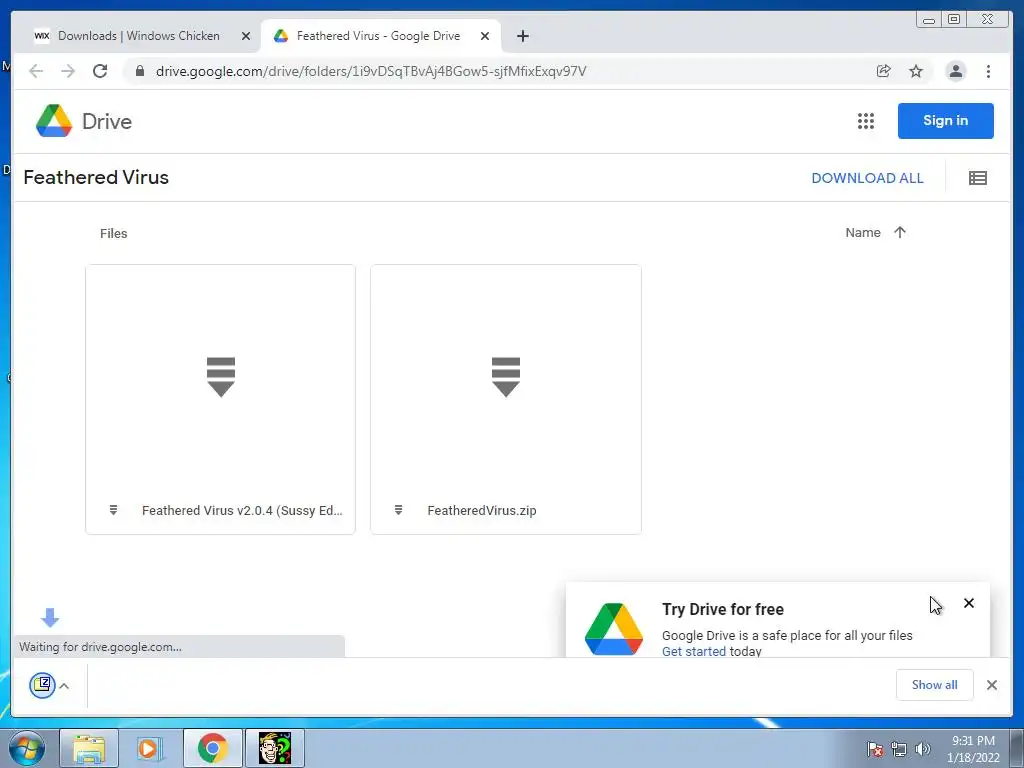
Task: Go forward with the browser arrow
Action: pos(68,71)
